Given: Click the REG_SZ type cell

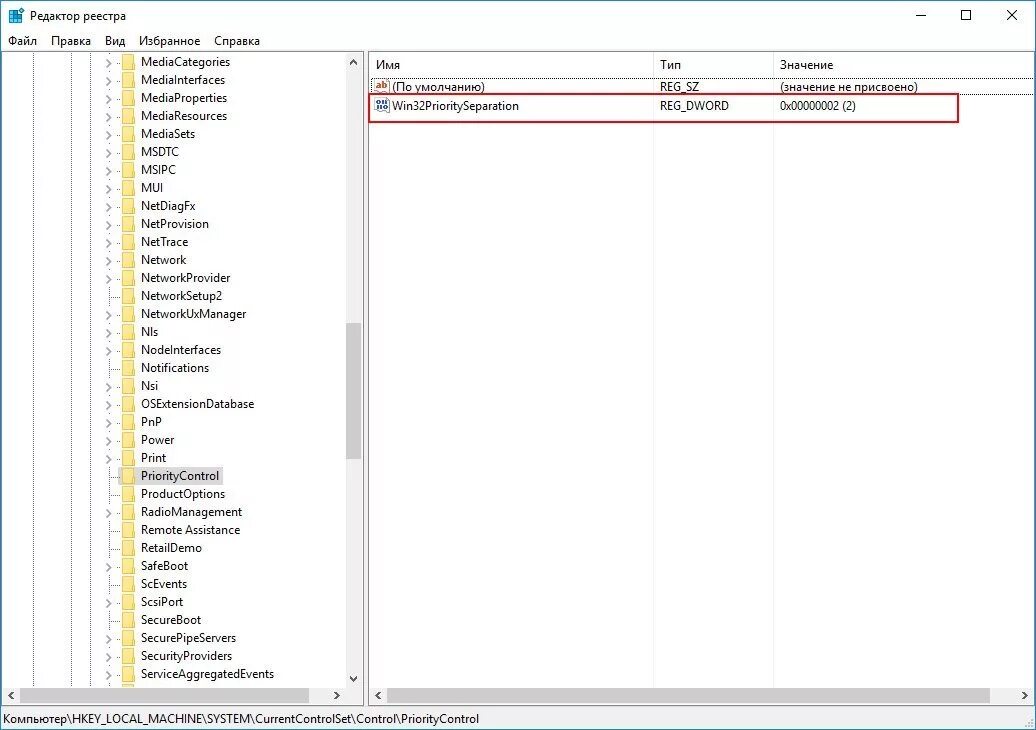Looking at the screenshot, I should tap(679, 87).
